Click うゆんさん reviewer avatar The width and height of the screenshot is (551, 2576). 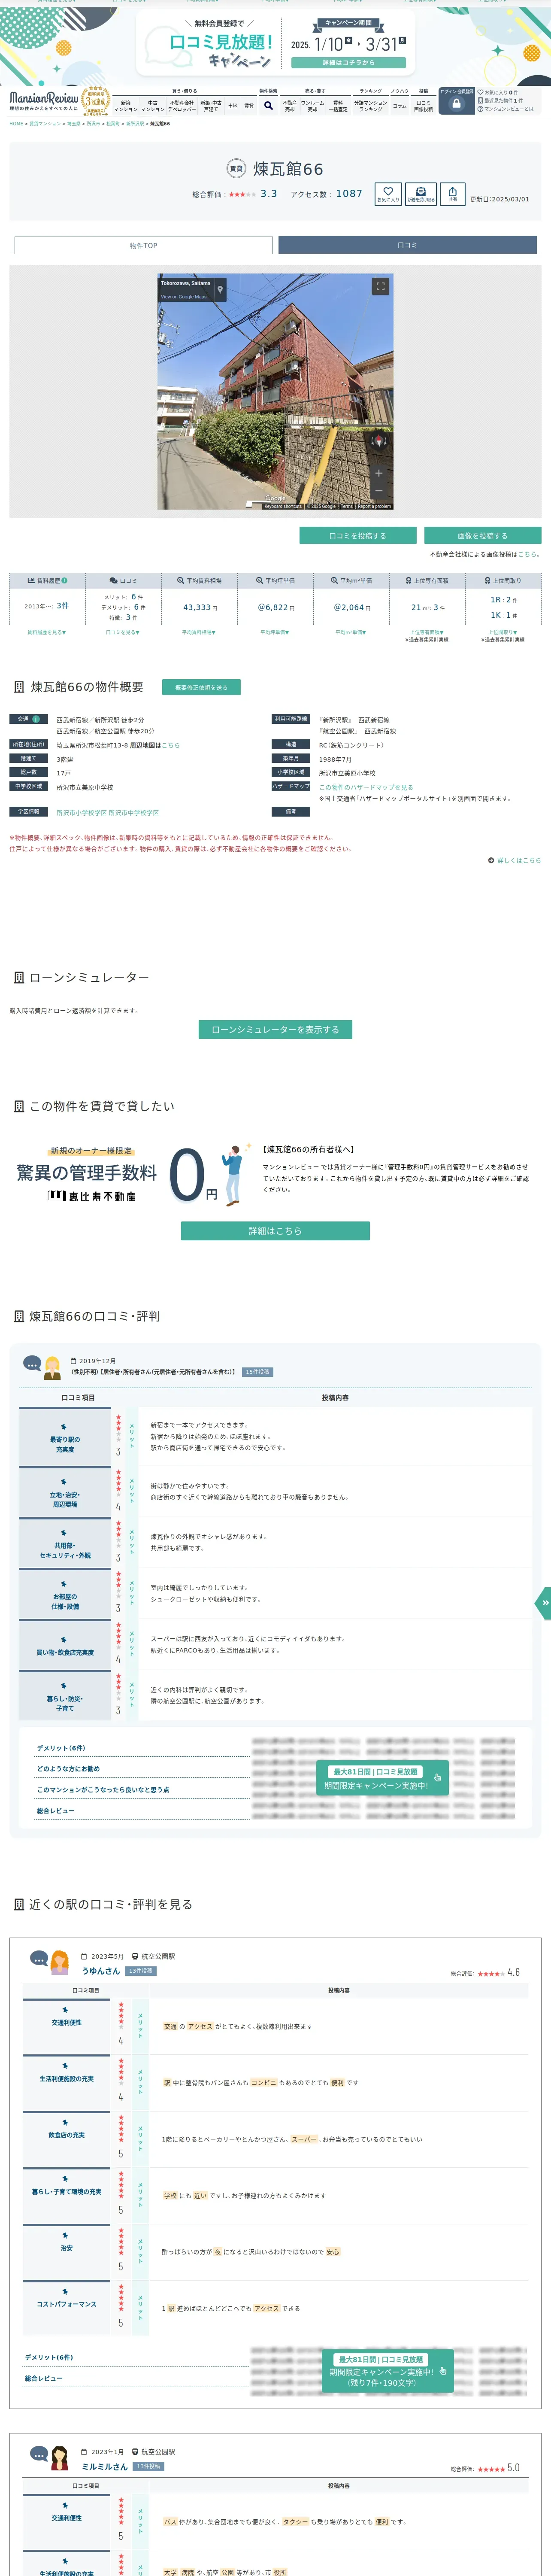[59, 1961]
